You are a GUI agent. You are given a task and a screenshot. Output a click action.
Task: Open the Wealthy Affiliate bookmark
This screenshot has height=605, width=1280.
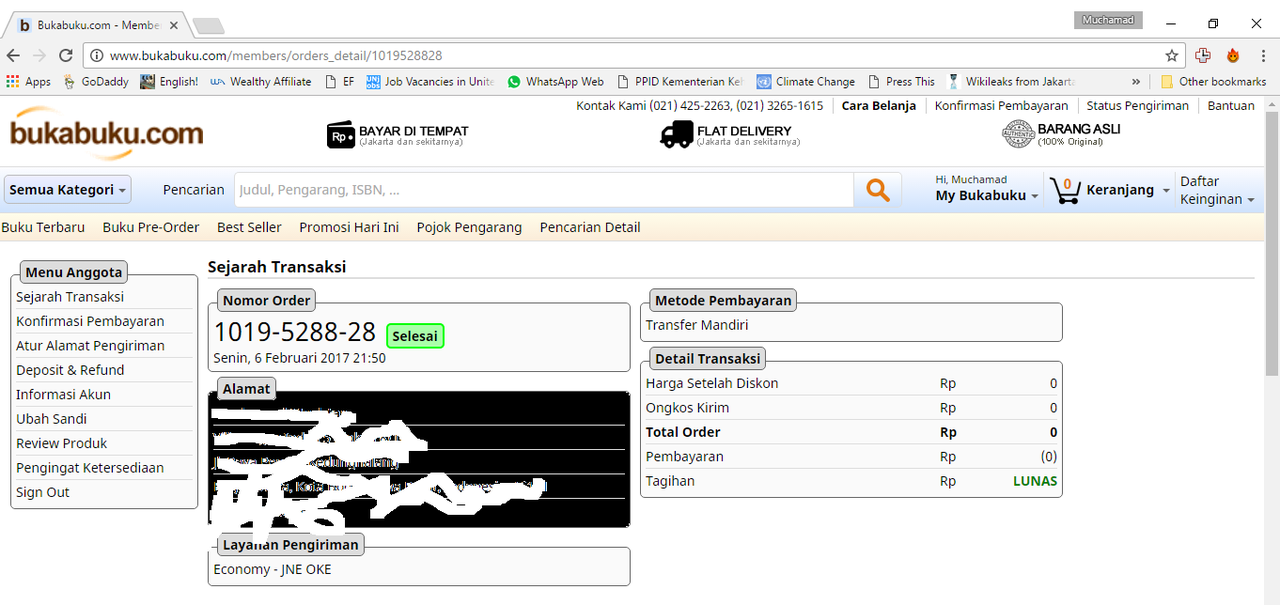pyautogui.click(x=261, y=82)
